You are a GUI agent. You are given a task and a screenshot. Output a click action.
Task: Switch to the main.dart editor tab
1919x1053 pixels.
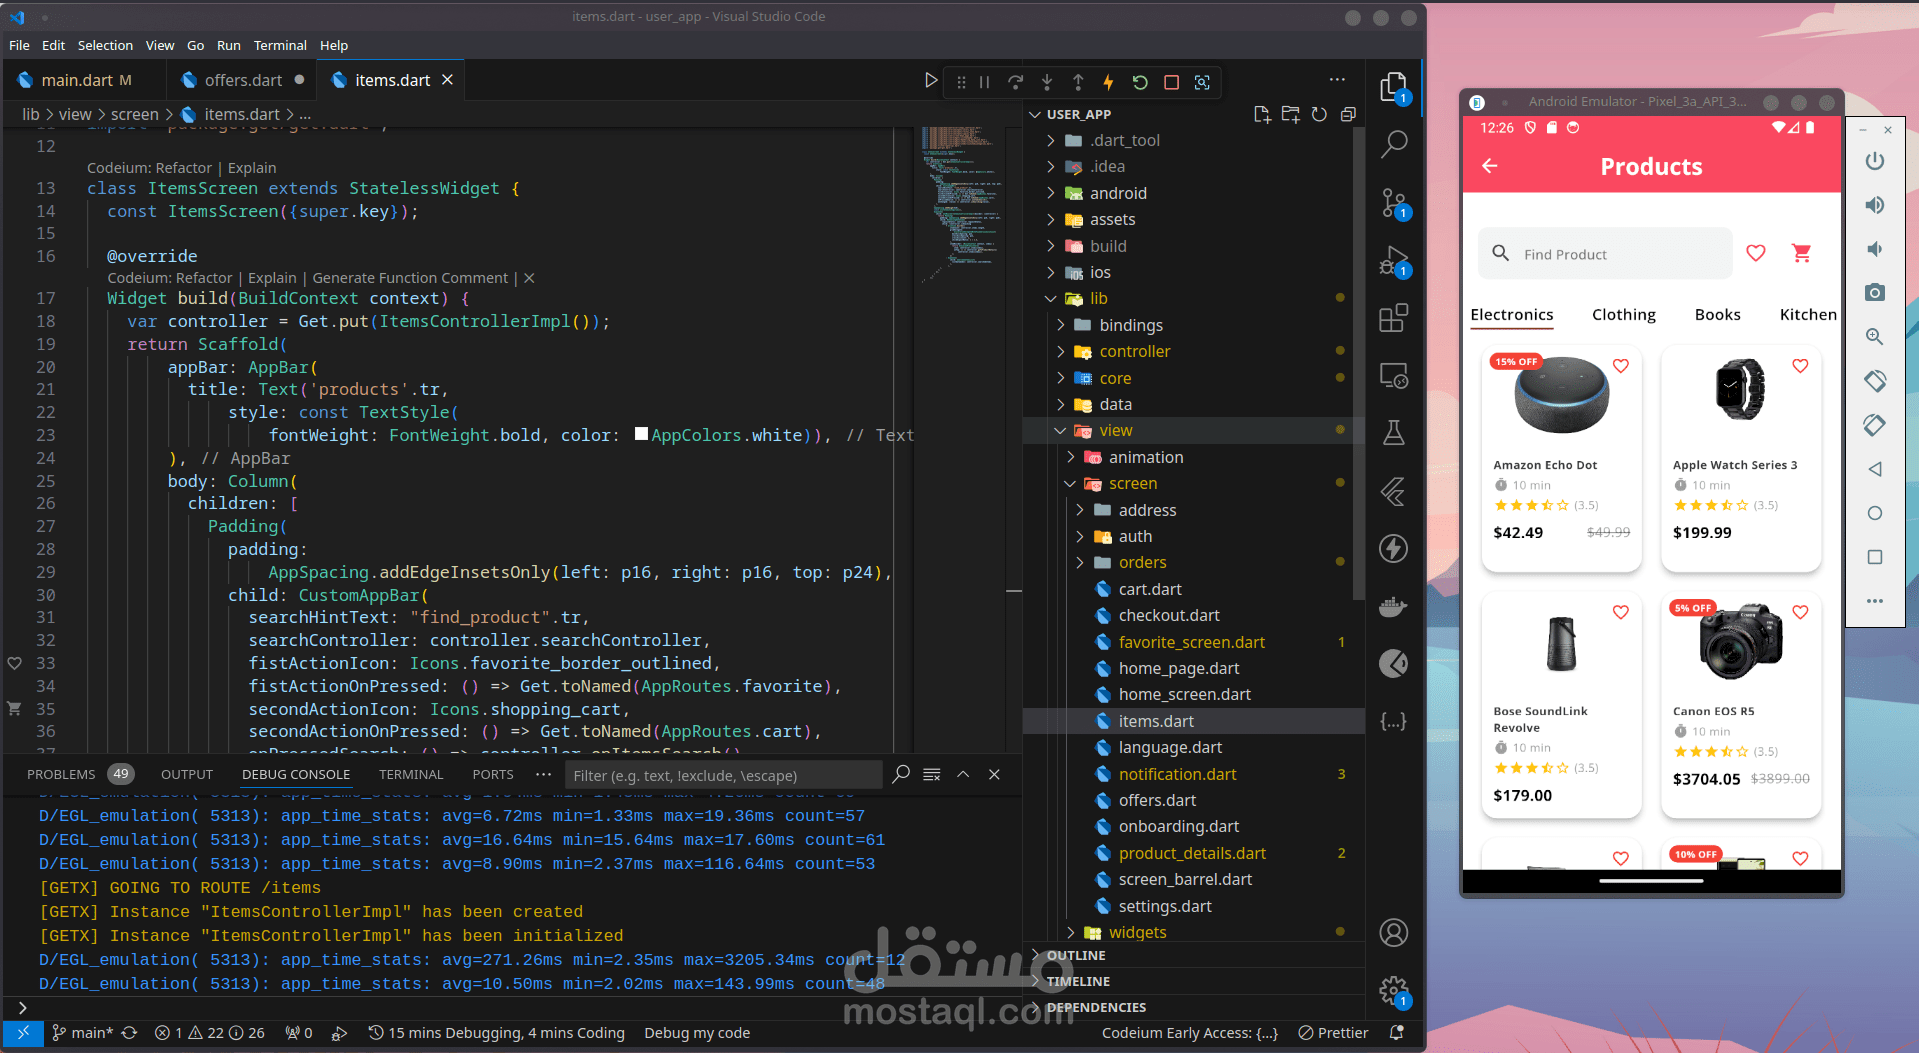coord(77,80)
